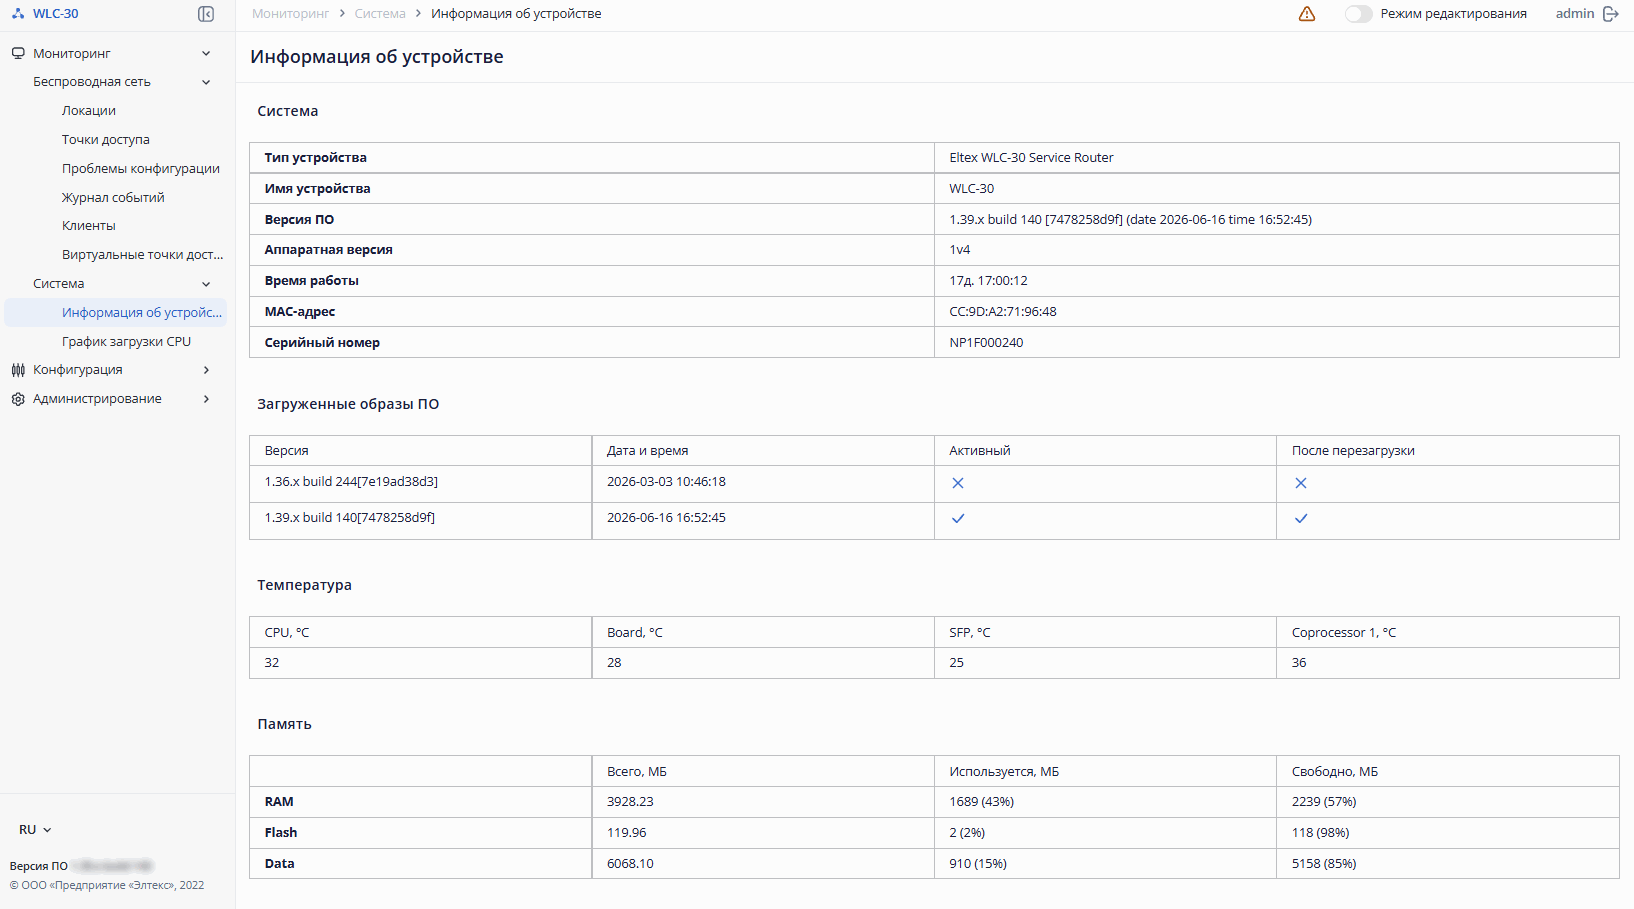Expand the Конфигурация menu chevron
Viewport: 1634px width, 909px height.
tap(206, 370)
